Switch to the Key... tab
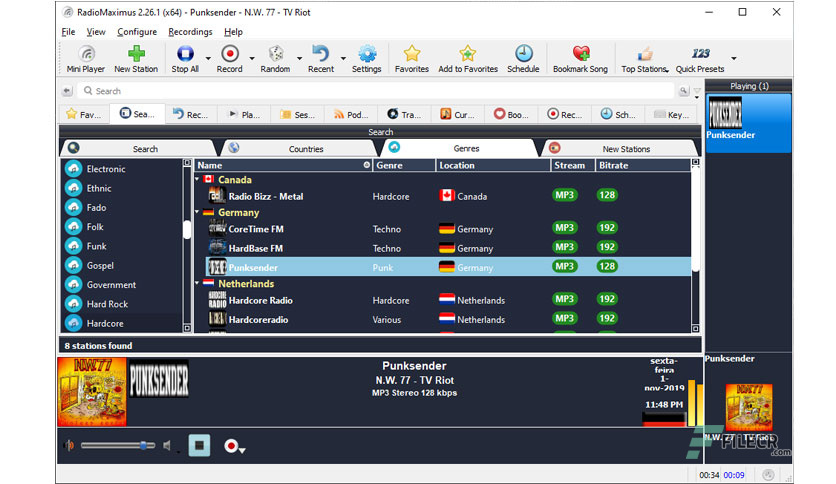The width and height of the screenshot is (836, 484). click(x=671, y=114)
